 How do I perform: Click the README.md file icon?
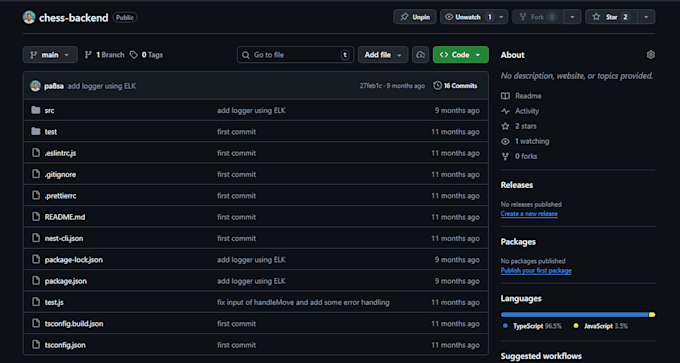tap(36, 217)
